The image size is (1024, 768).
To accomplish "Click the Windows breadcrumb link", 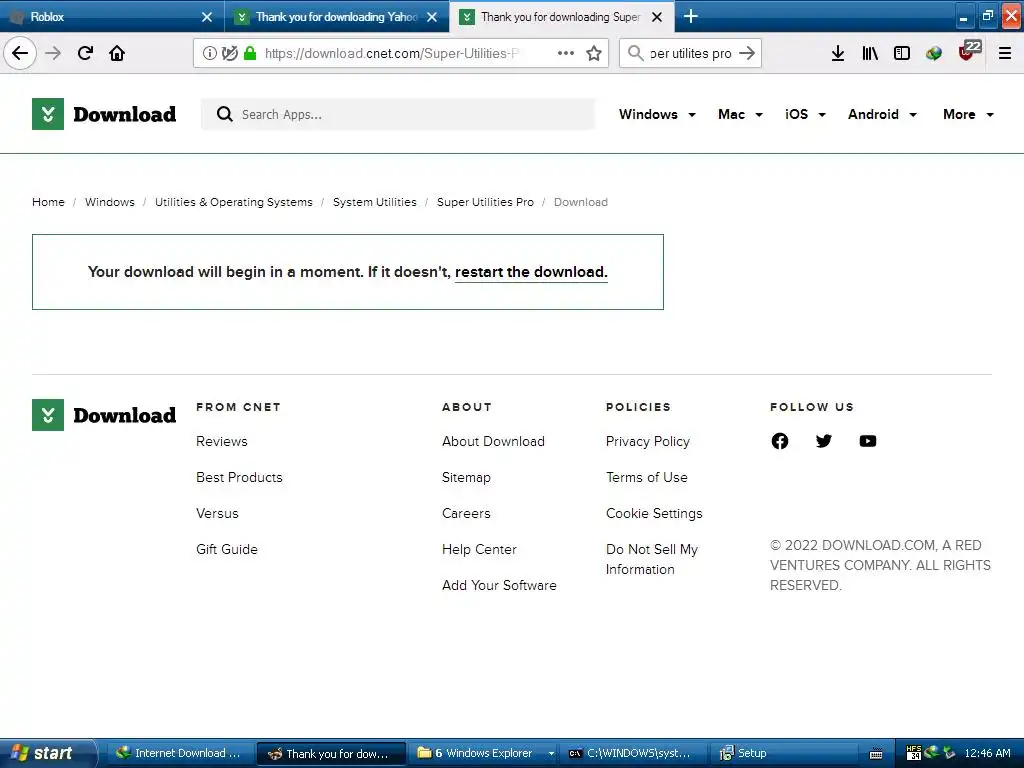I will pyautogui.click(x=110, y=202).
